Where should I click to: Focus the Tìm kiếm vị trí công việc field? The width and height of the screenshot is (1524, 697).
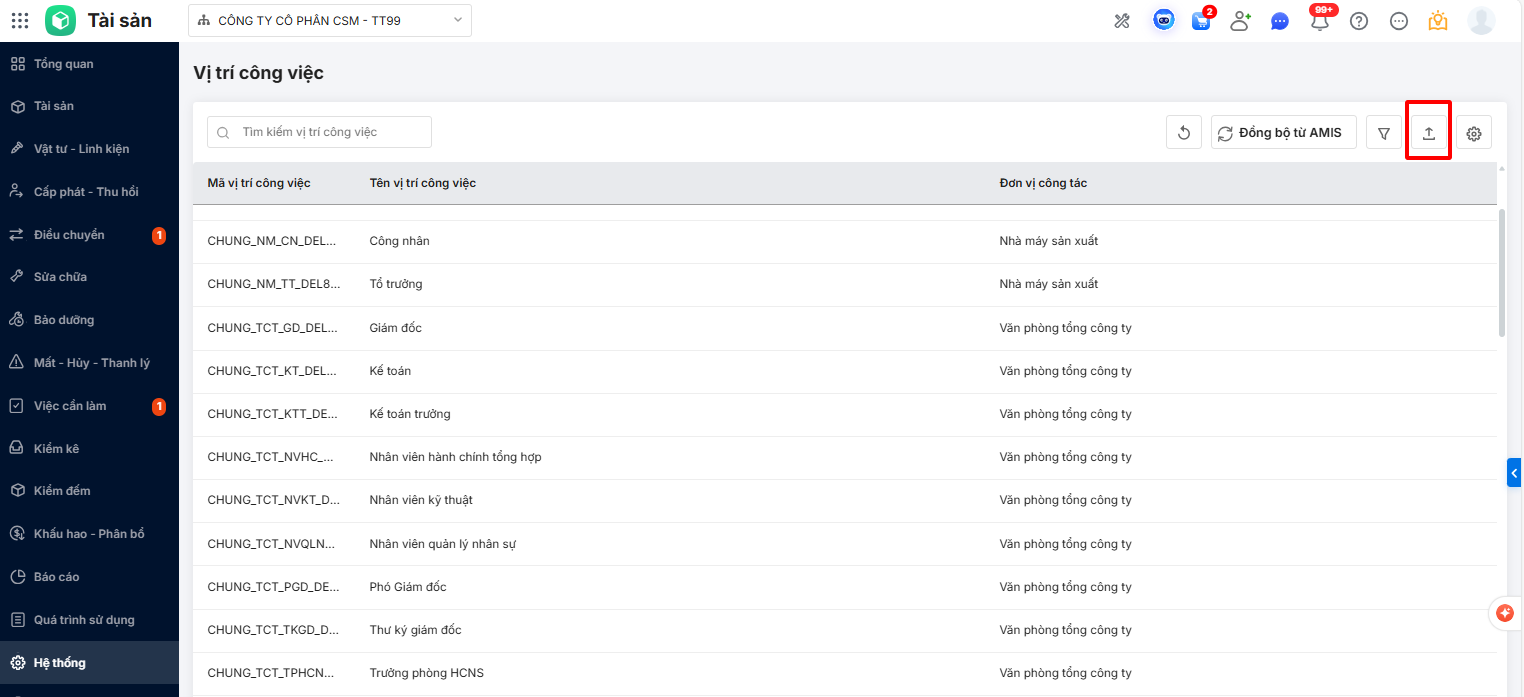(330, 132)
